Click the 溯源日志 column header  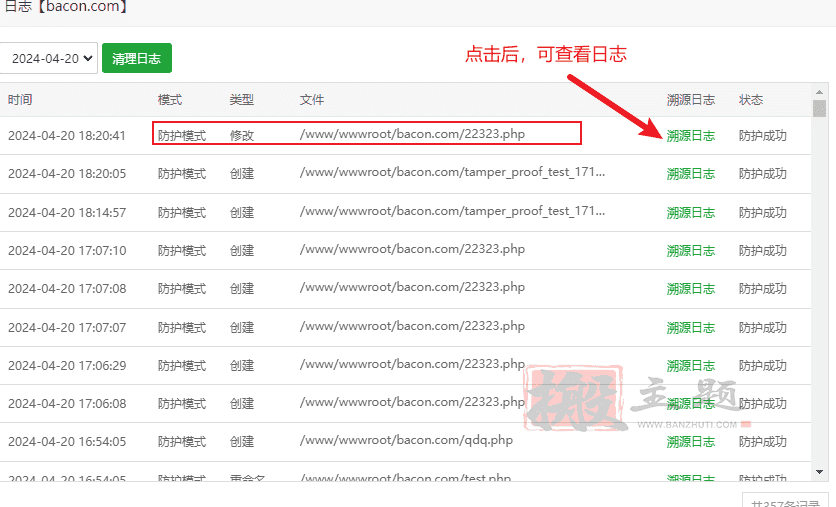tap(690, 100)
